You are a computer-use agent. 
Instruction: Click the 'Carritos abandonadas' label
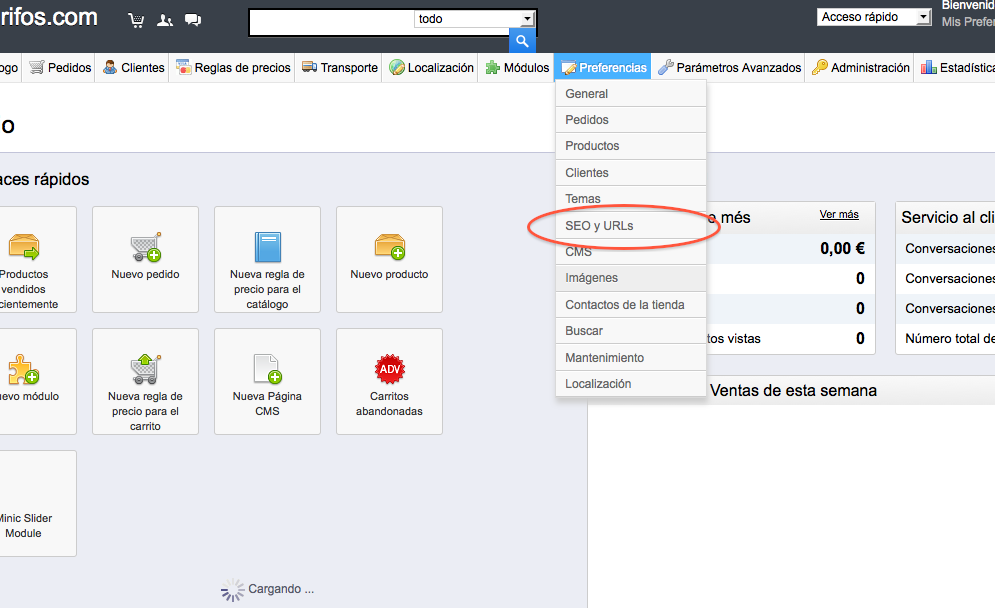pos(389,404)
